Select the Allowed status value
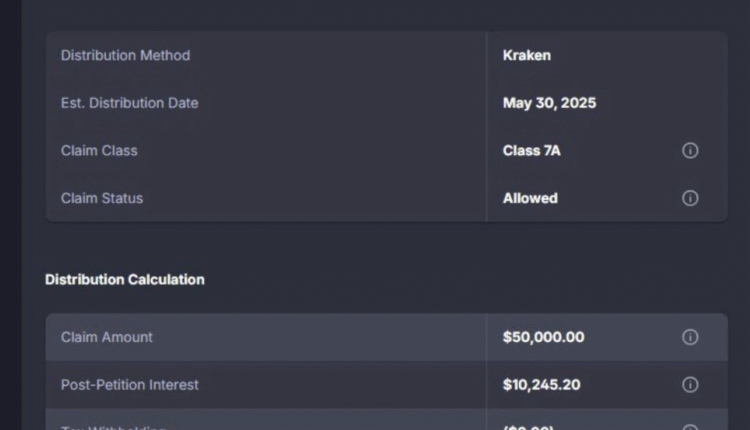 (530, 198)
